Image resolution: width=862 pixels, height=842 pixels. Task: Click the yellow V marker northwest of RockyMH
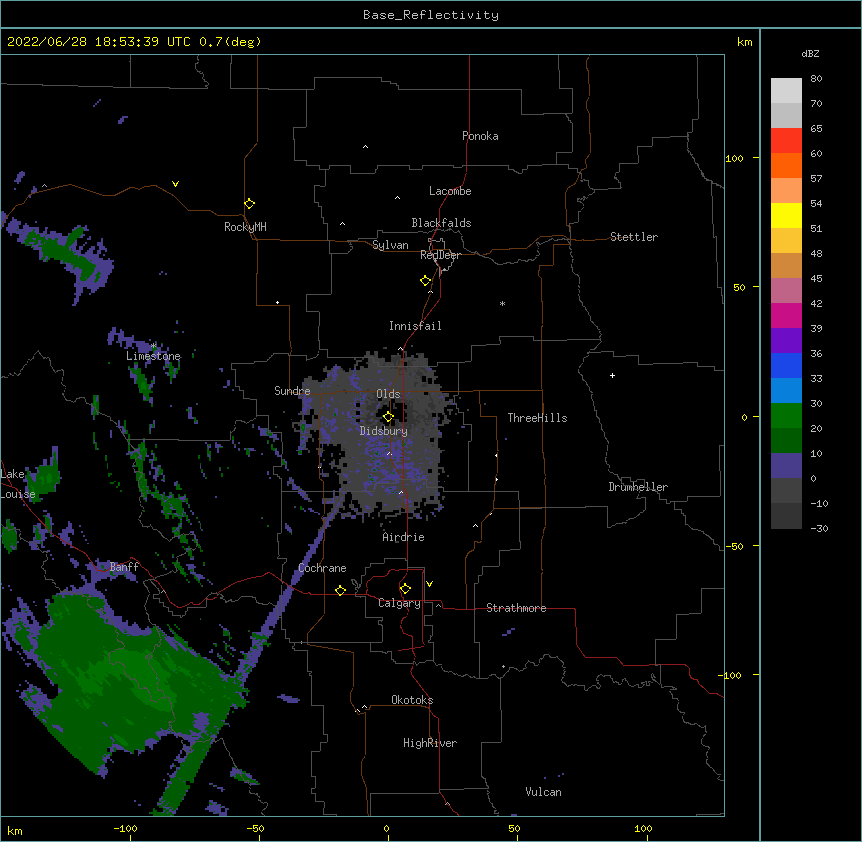(x=175, y=184)
